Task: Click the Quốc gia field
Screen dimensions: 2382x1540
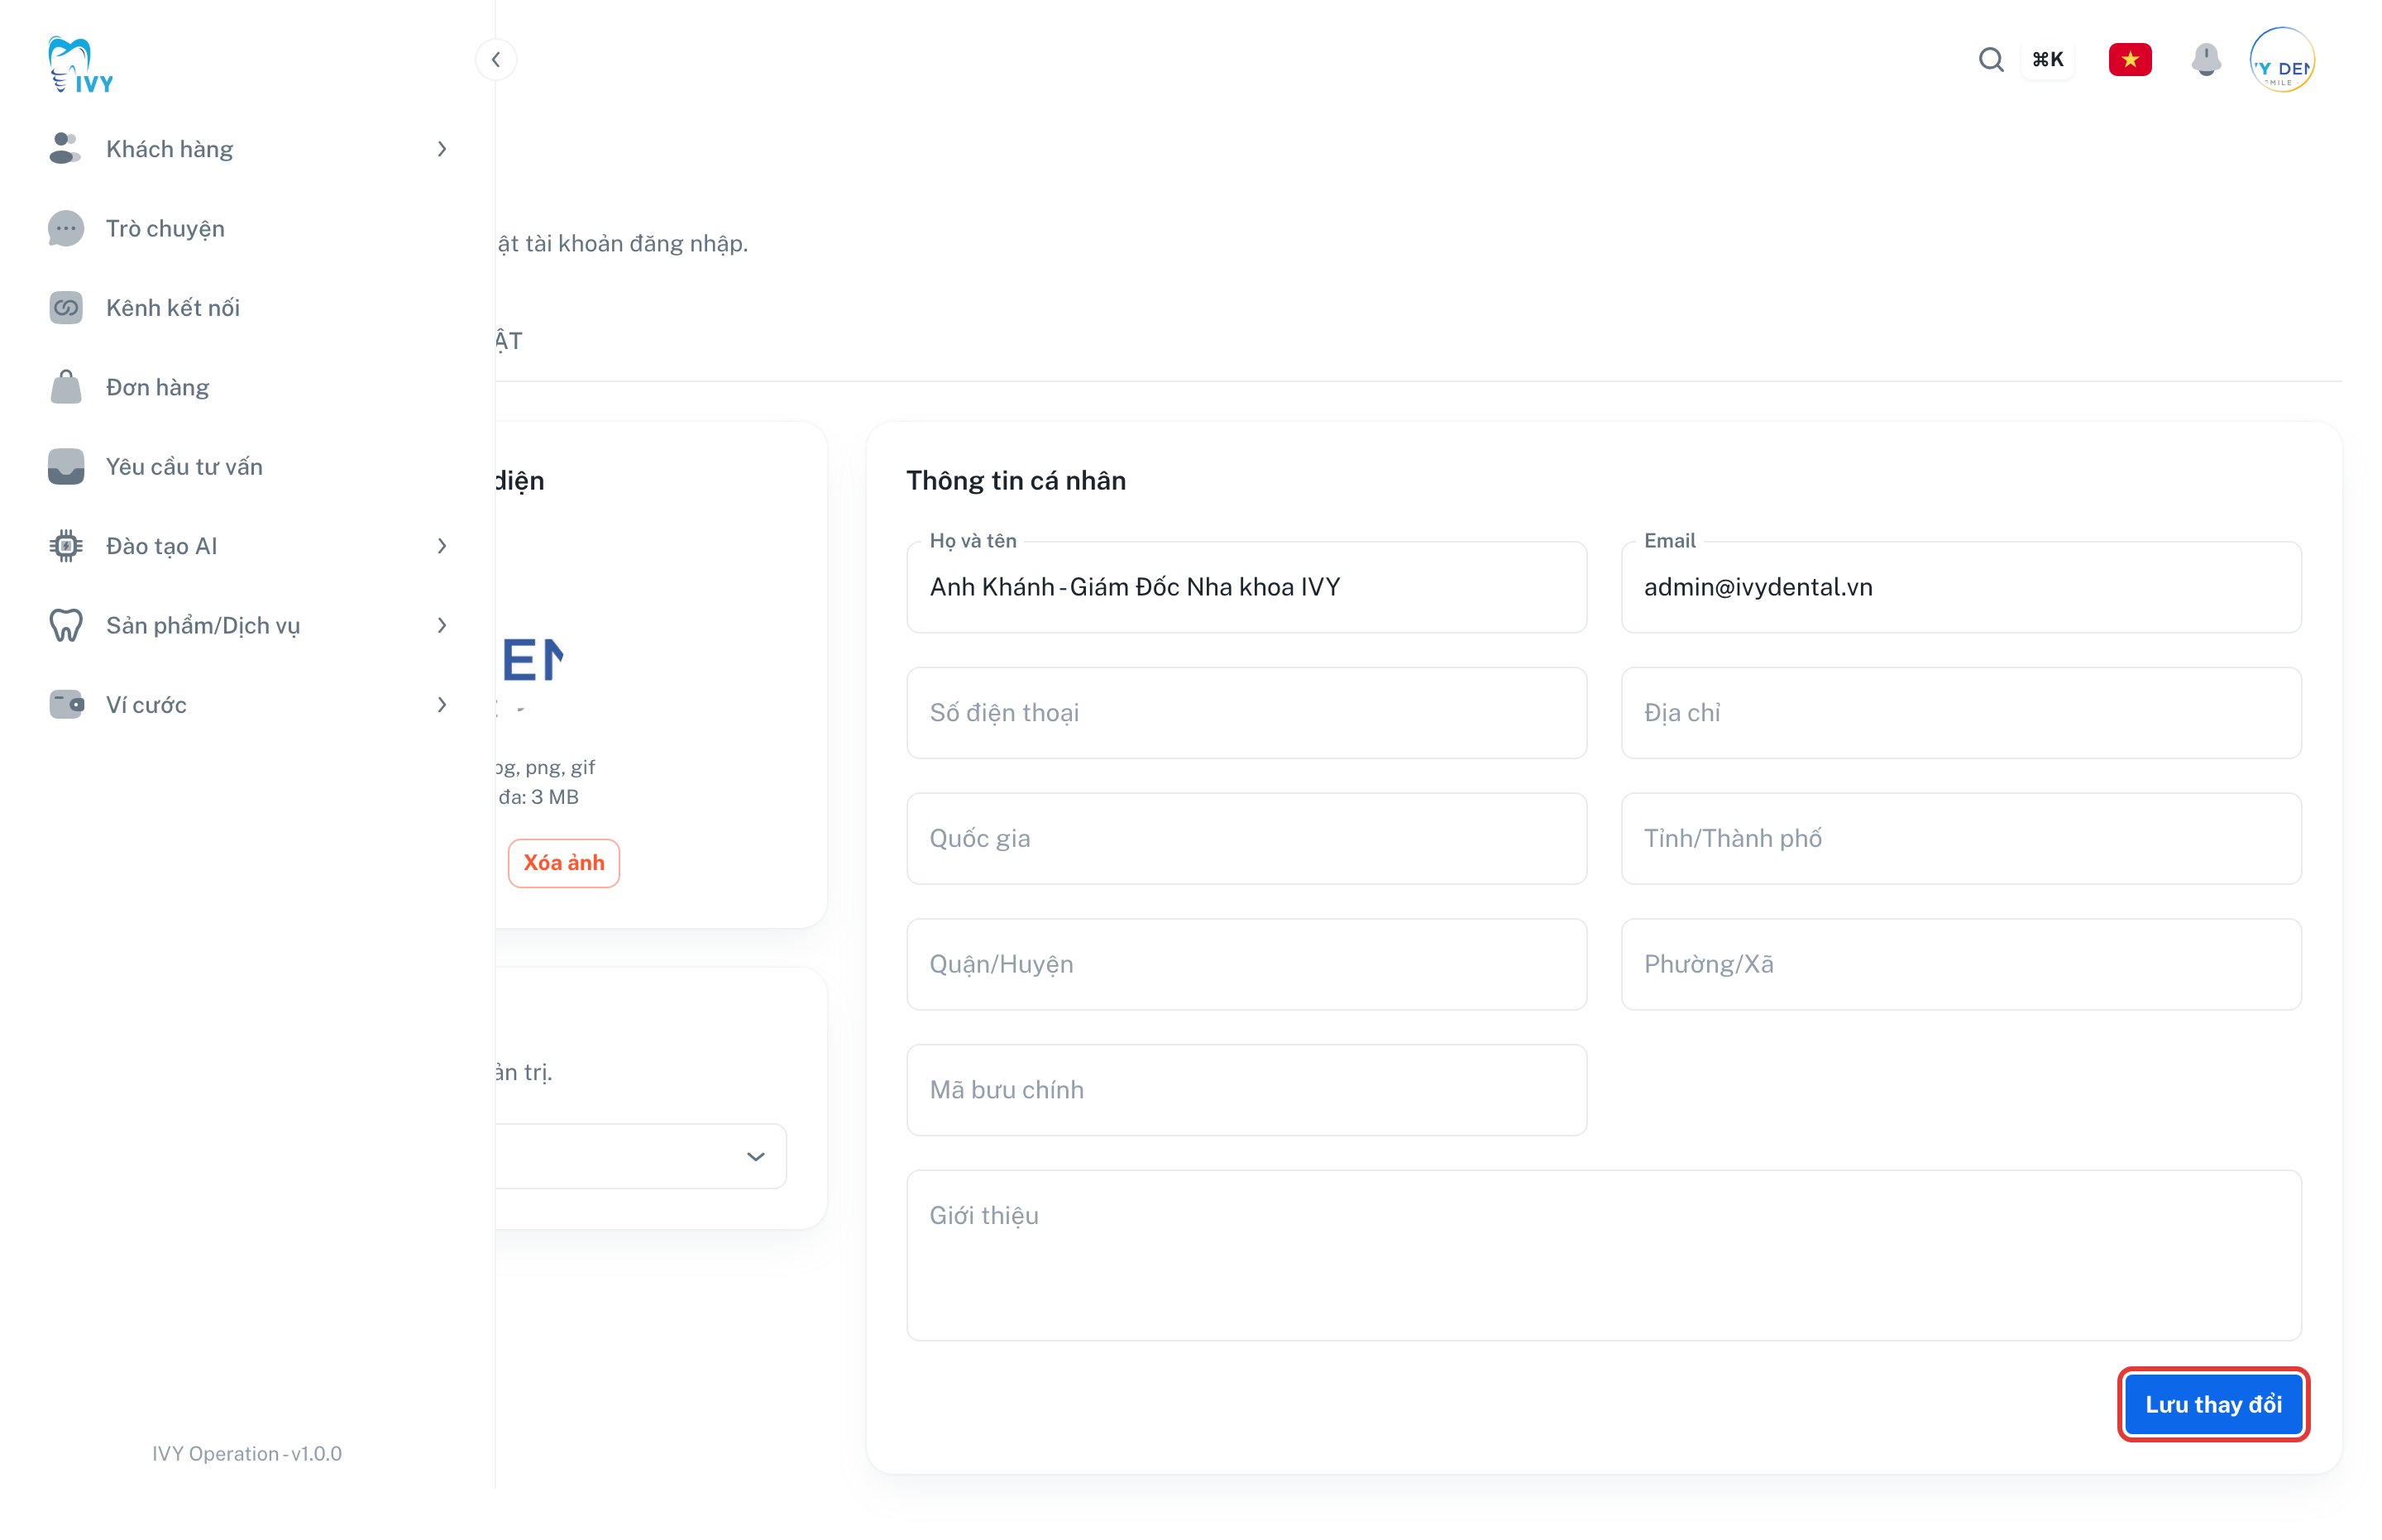Action: 1246,839
